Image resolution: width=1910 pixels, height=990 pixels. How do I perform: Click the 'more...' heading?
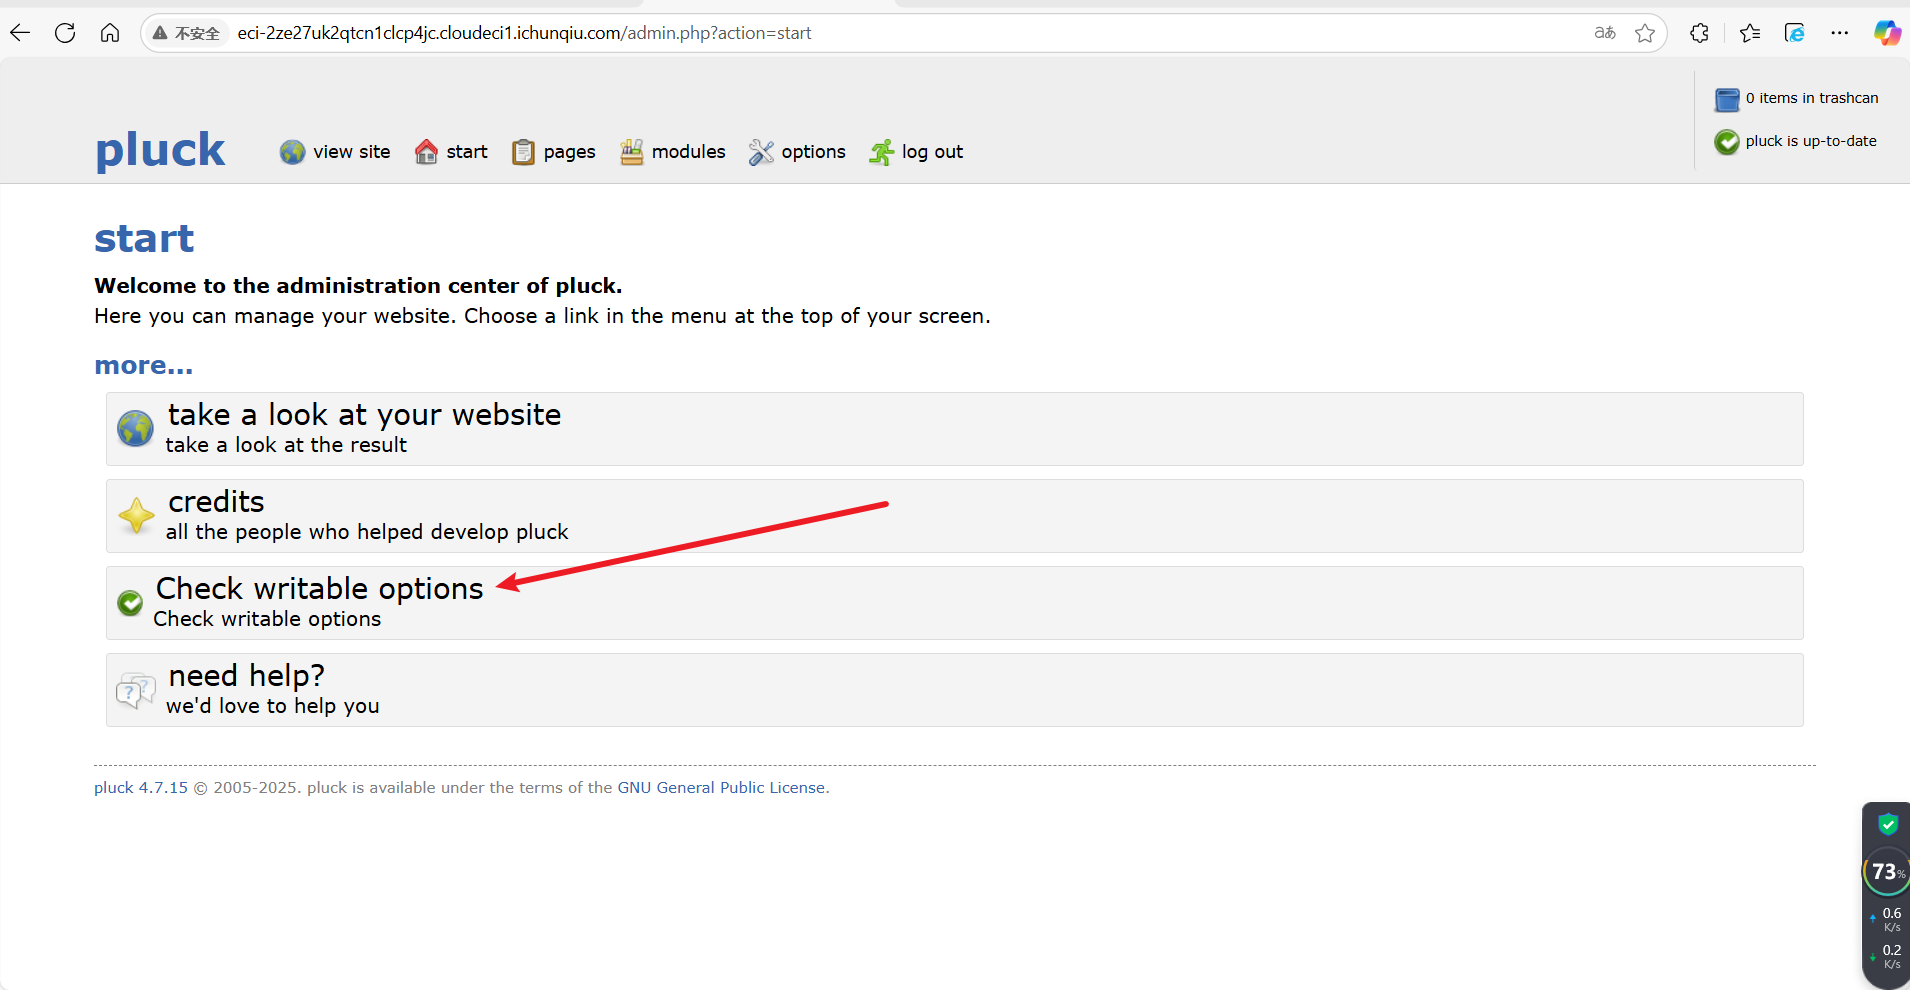pyautogui.click(x=144, y=365)
